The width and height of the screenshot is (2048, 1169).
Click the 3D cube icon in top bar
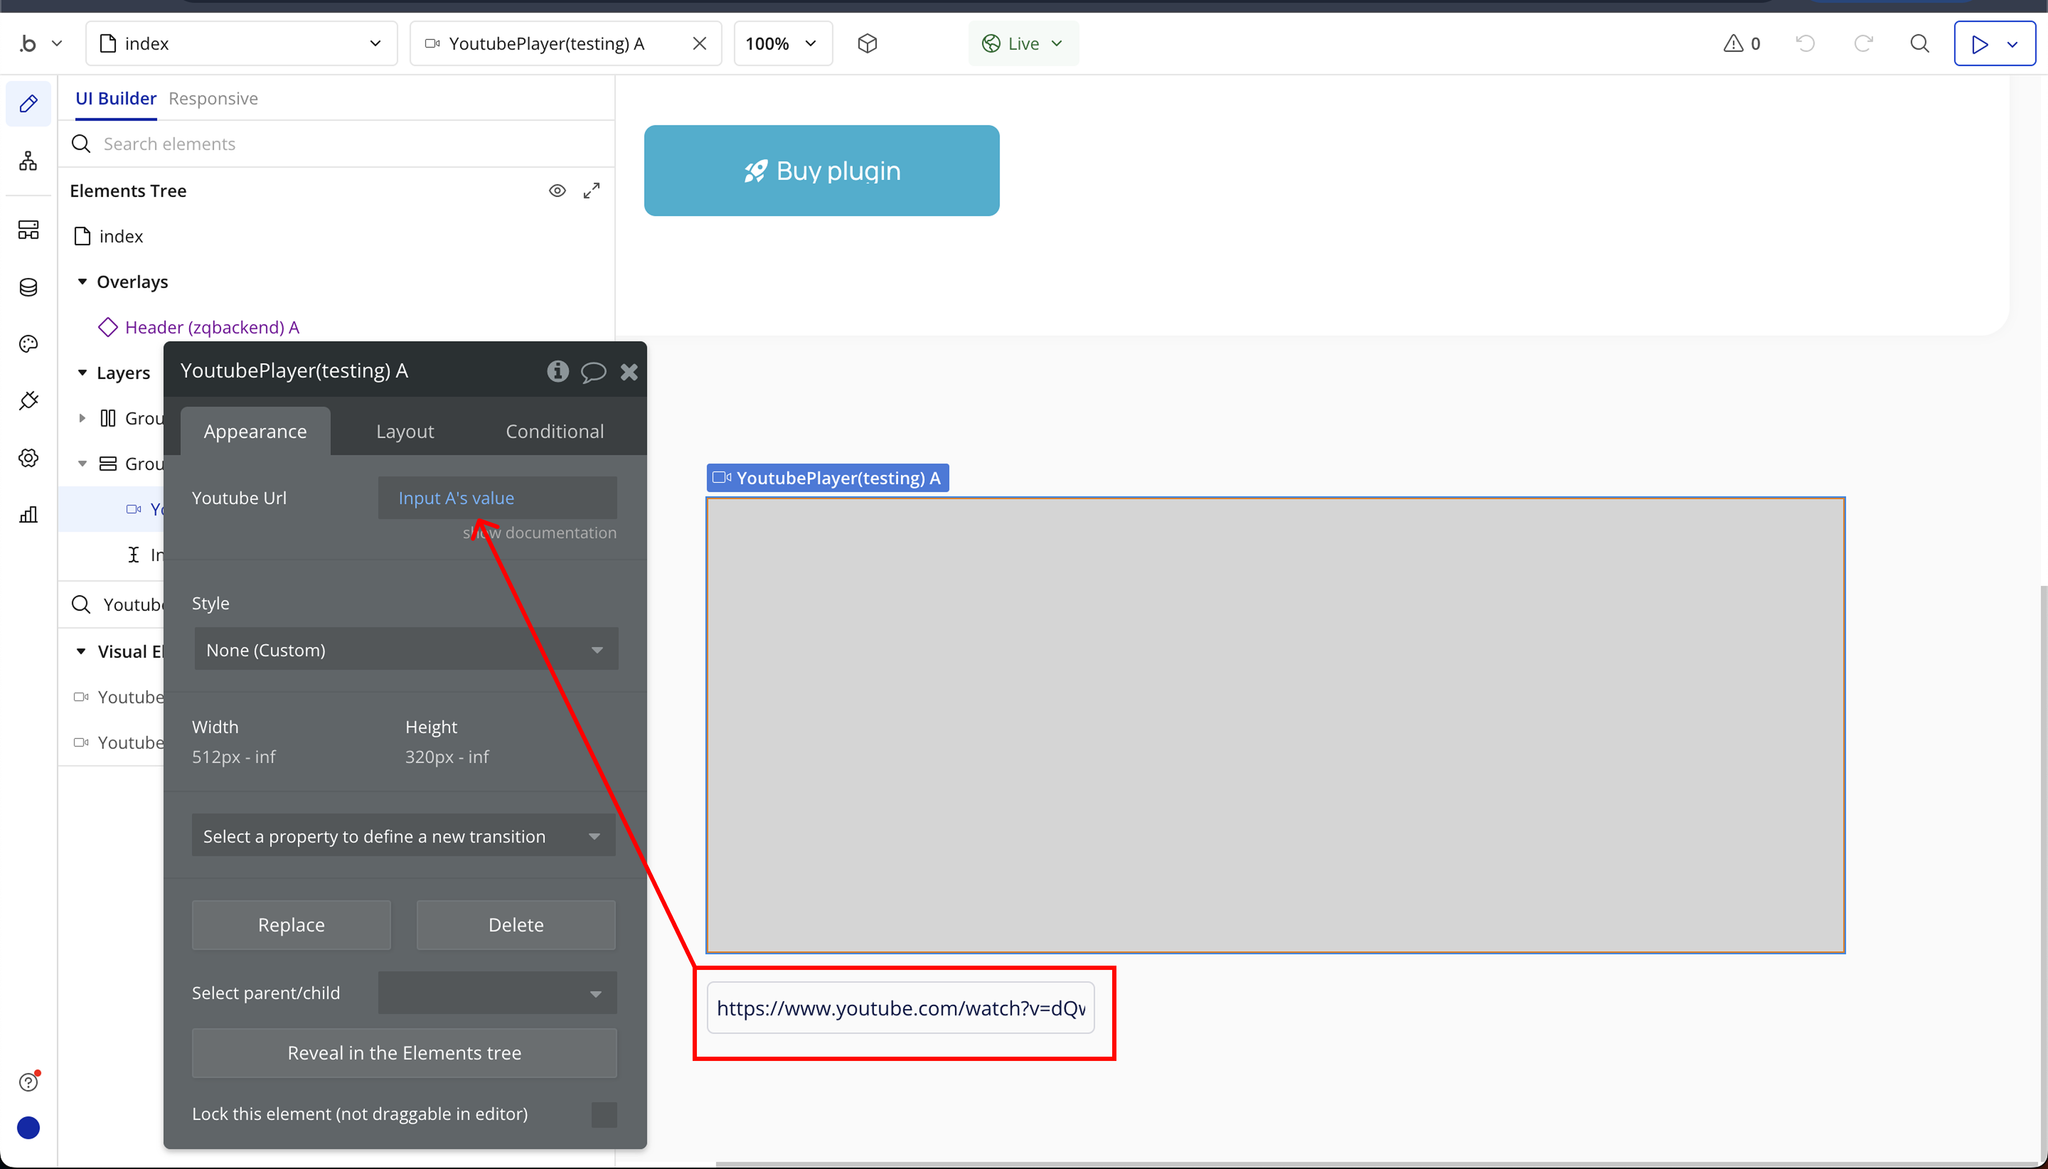tap(867, 43)
